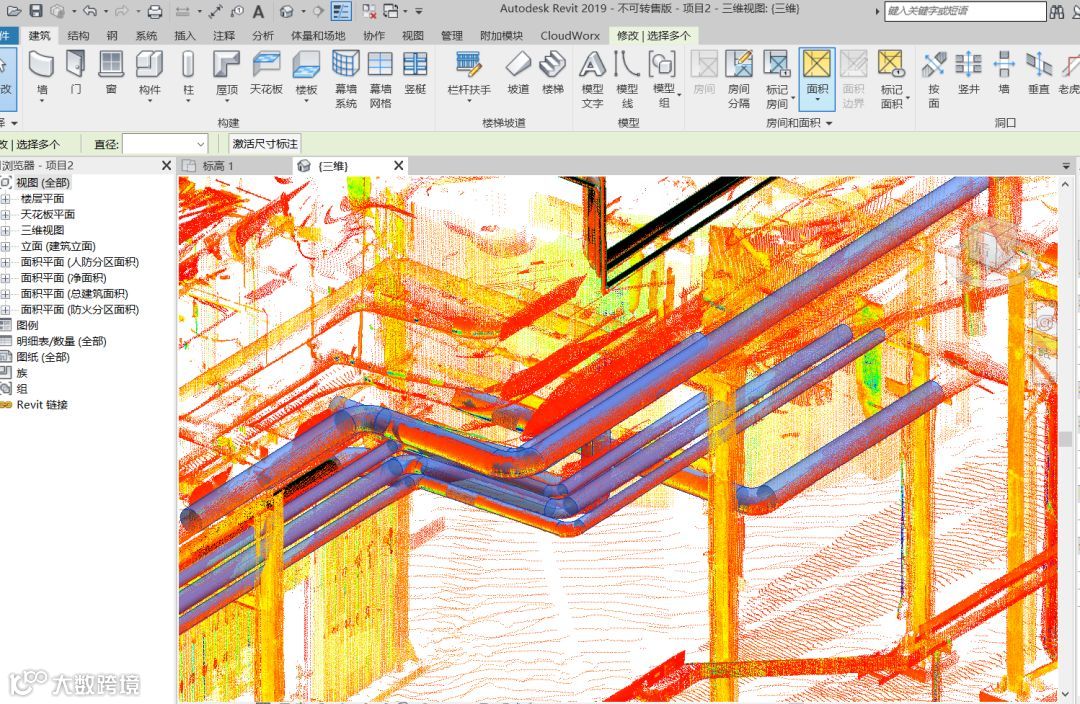Image resolution: width=1080 pixels, height=704 pixels.
Task: Expand the 三维视图 tree node
Action: point(6,230)
